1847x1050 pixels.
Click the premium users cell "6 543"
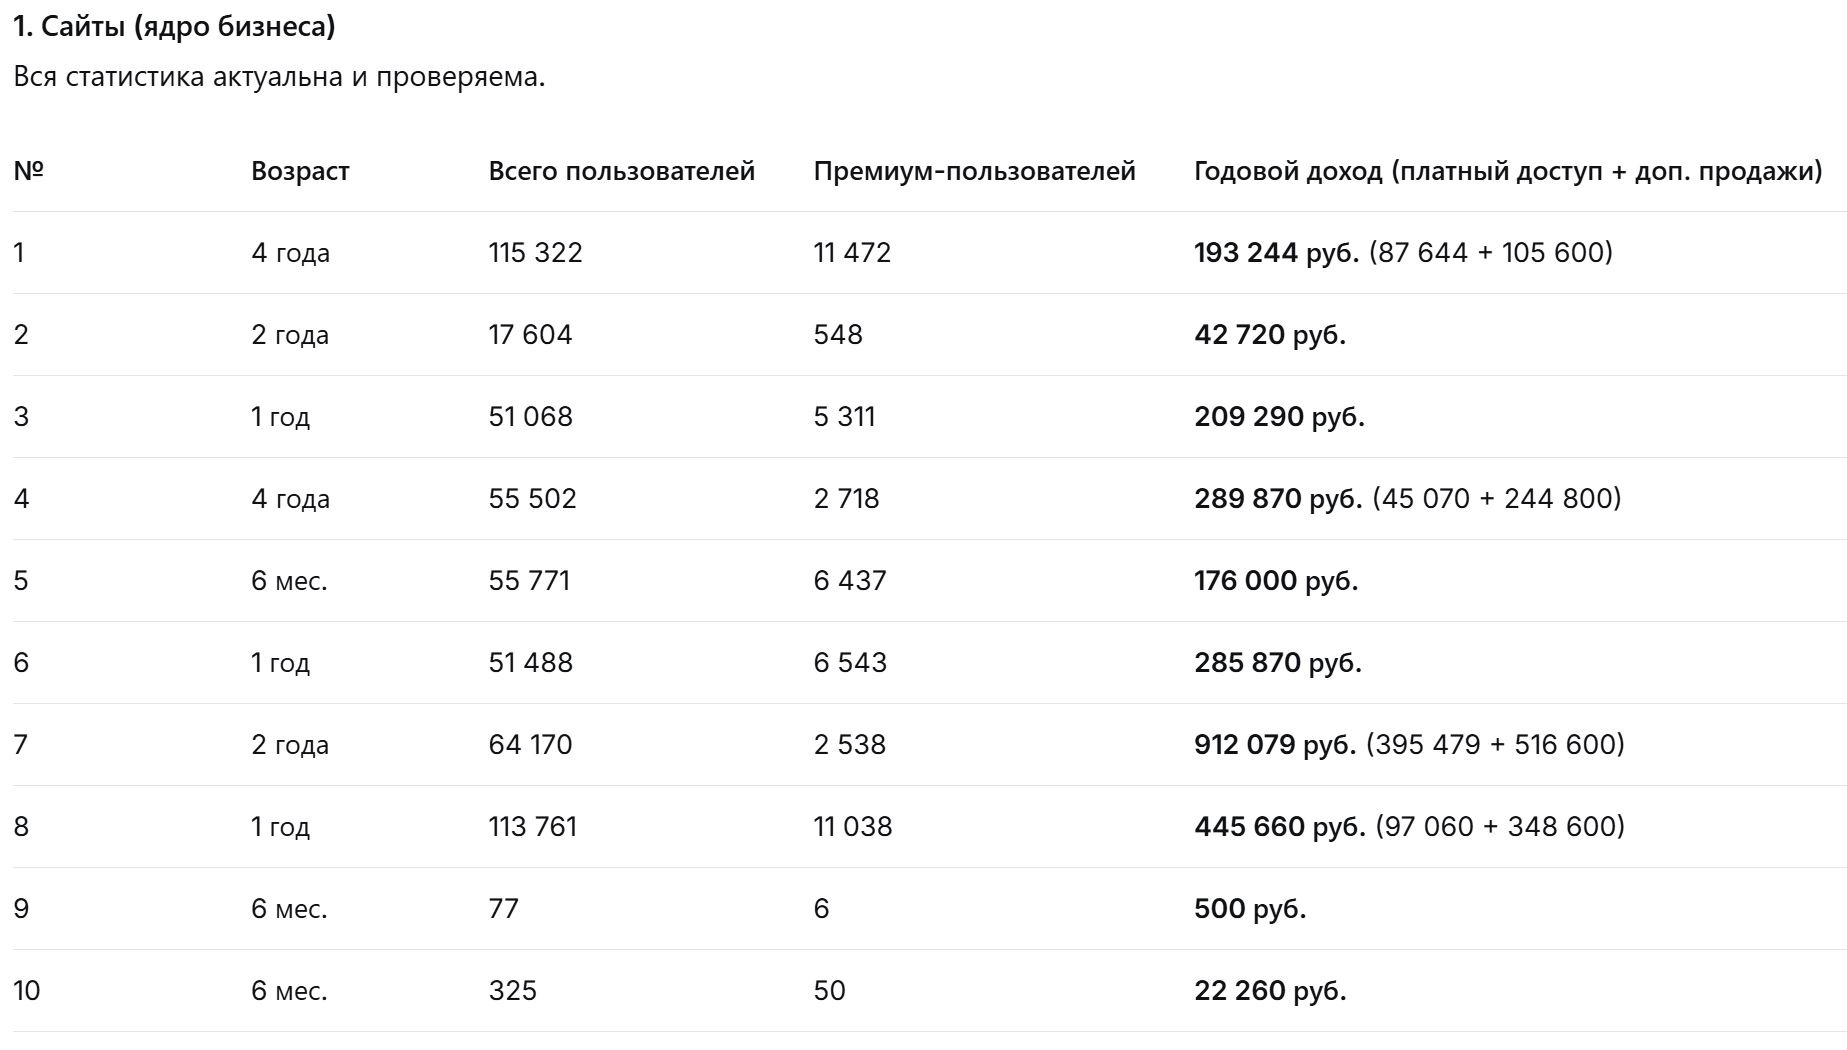click(850, 663)
